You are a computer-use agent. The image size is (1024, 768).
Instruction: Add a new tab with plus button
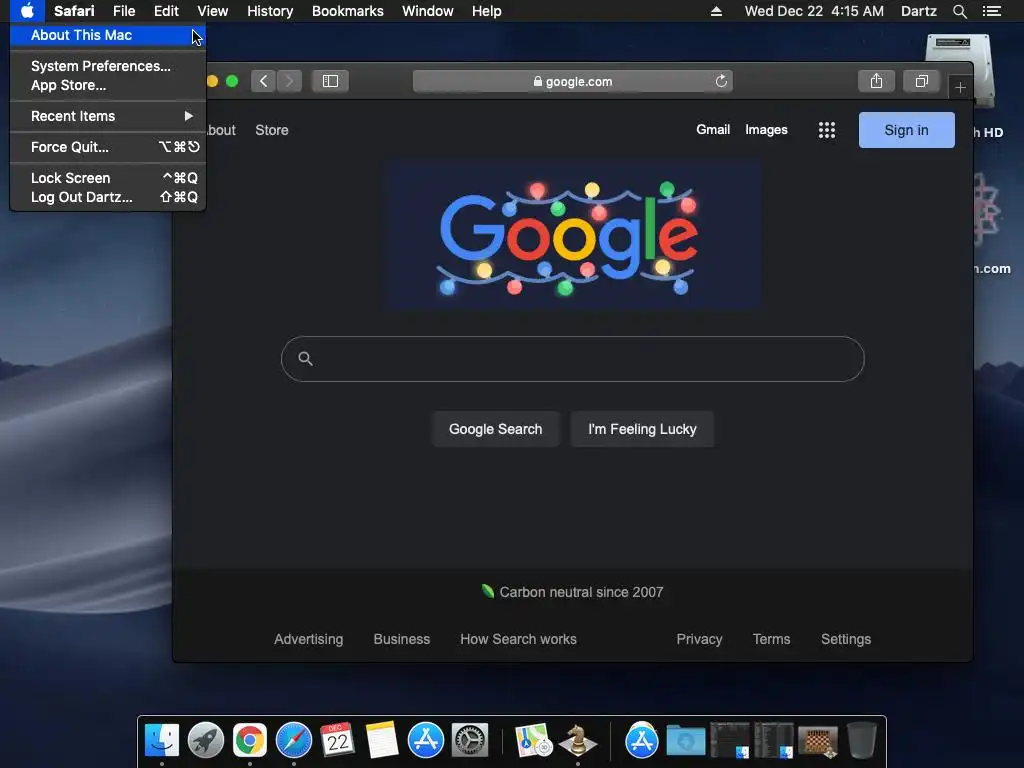[960, 88]
